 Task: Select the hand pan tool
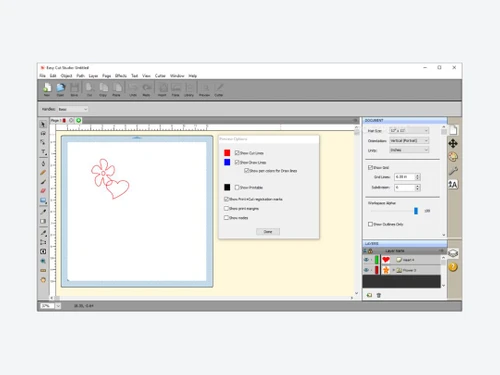coord(43,280)
